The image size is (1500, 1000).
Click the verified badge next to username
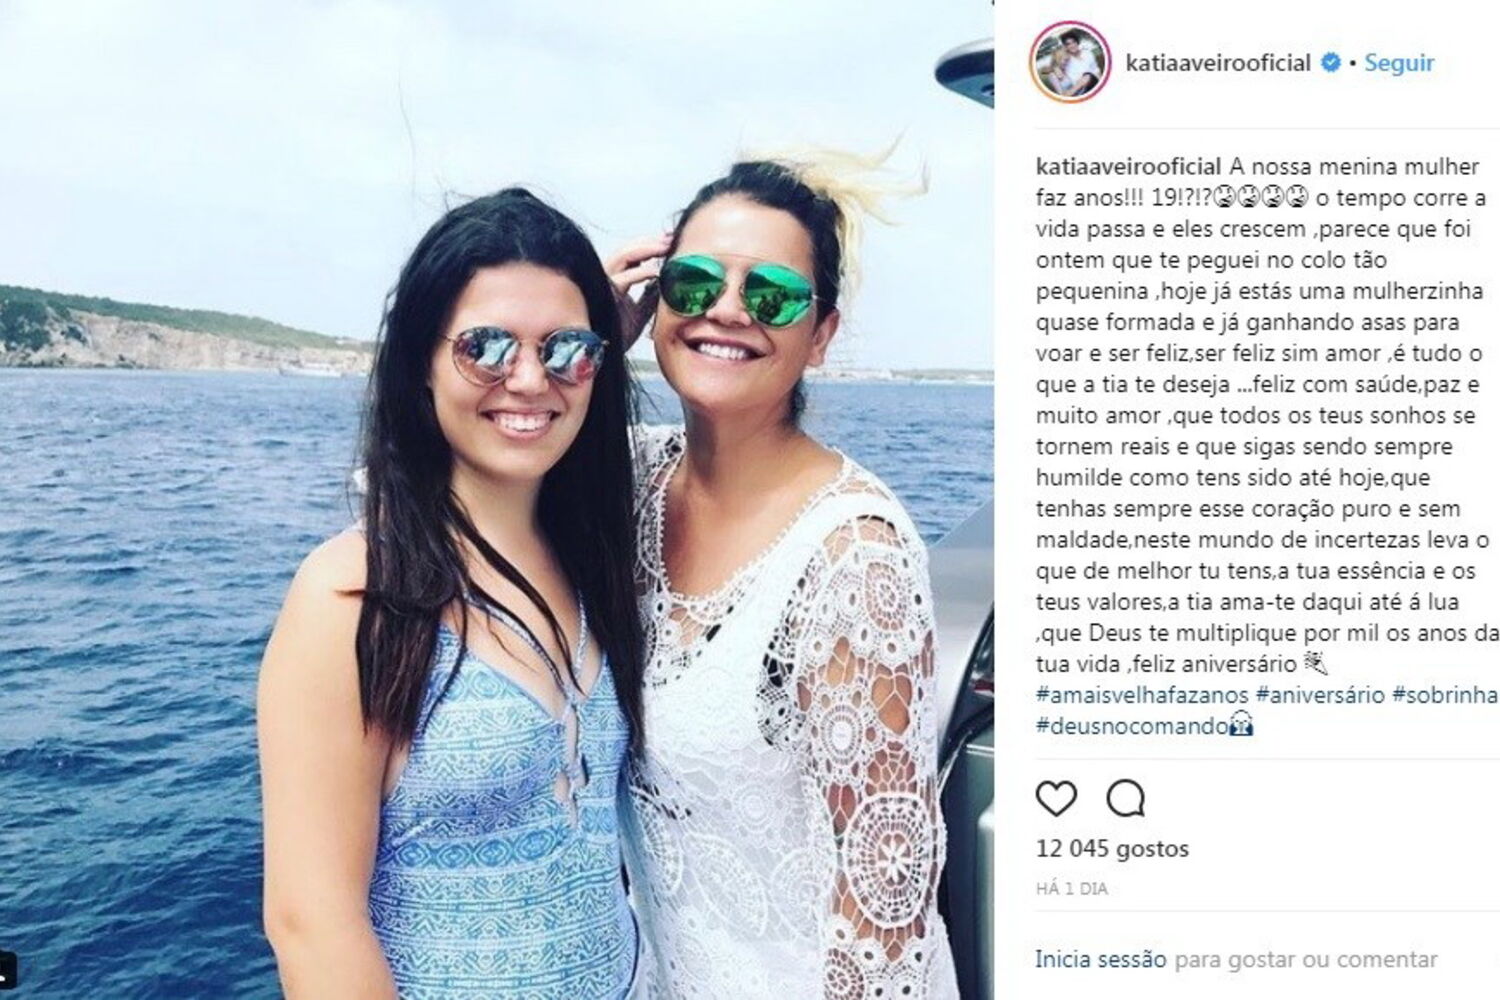1331,62
